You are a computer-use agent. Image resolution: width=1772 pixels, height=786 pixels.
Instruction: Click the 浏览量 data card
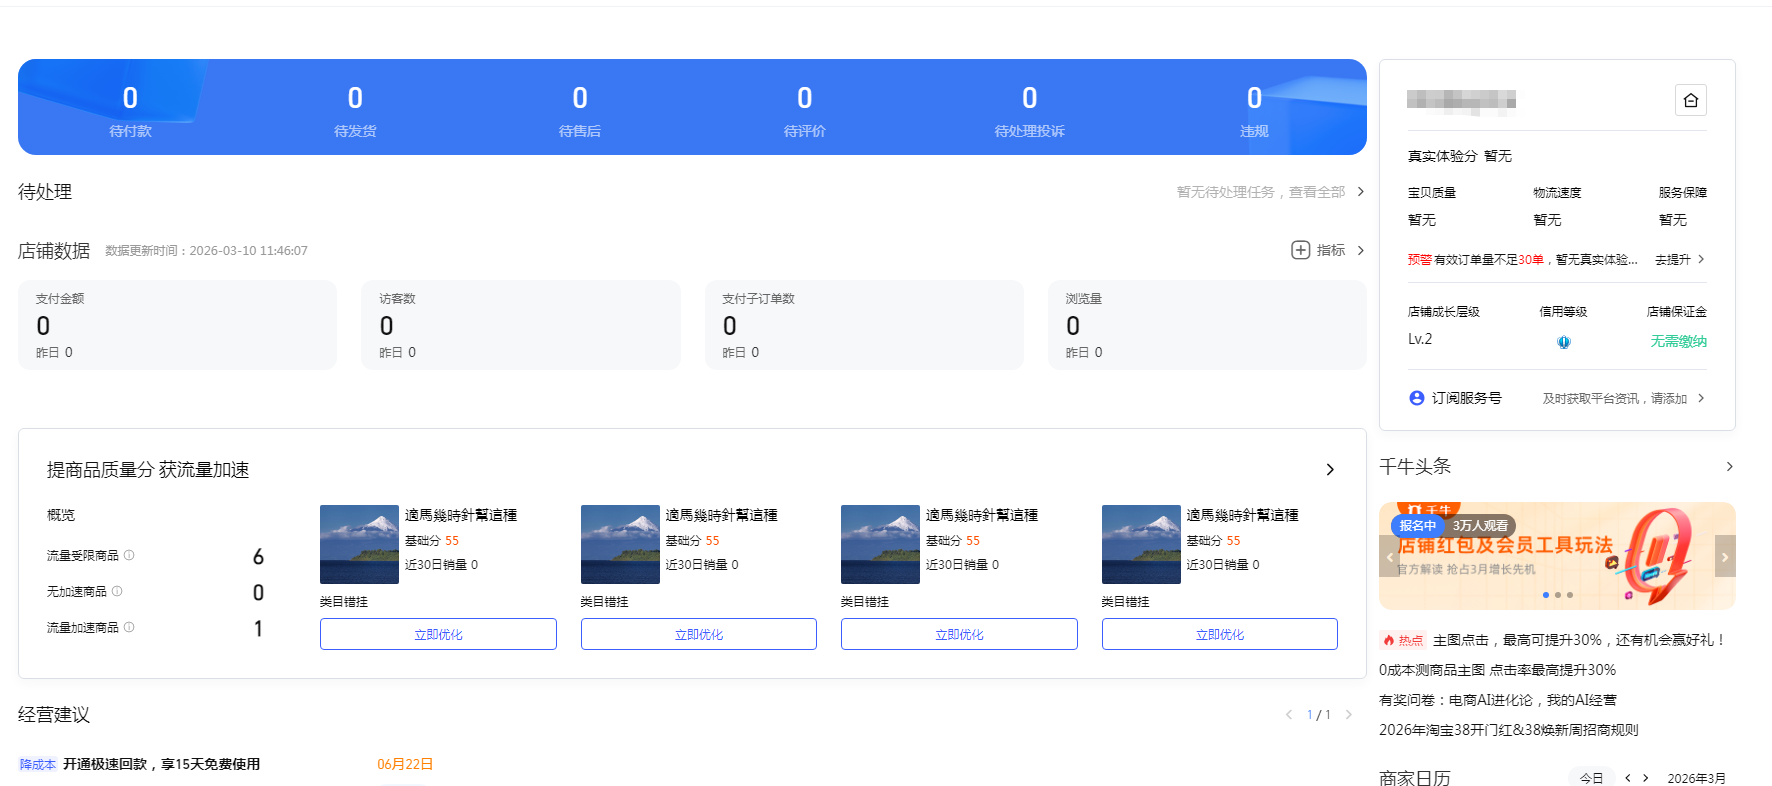tap(1207, 325)
